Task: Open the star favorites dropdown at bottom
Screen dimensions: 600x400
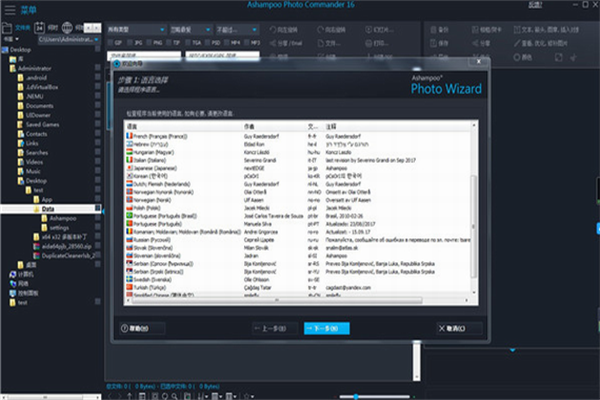Action: coord(249,396)
